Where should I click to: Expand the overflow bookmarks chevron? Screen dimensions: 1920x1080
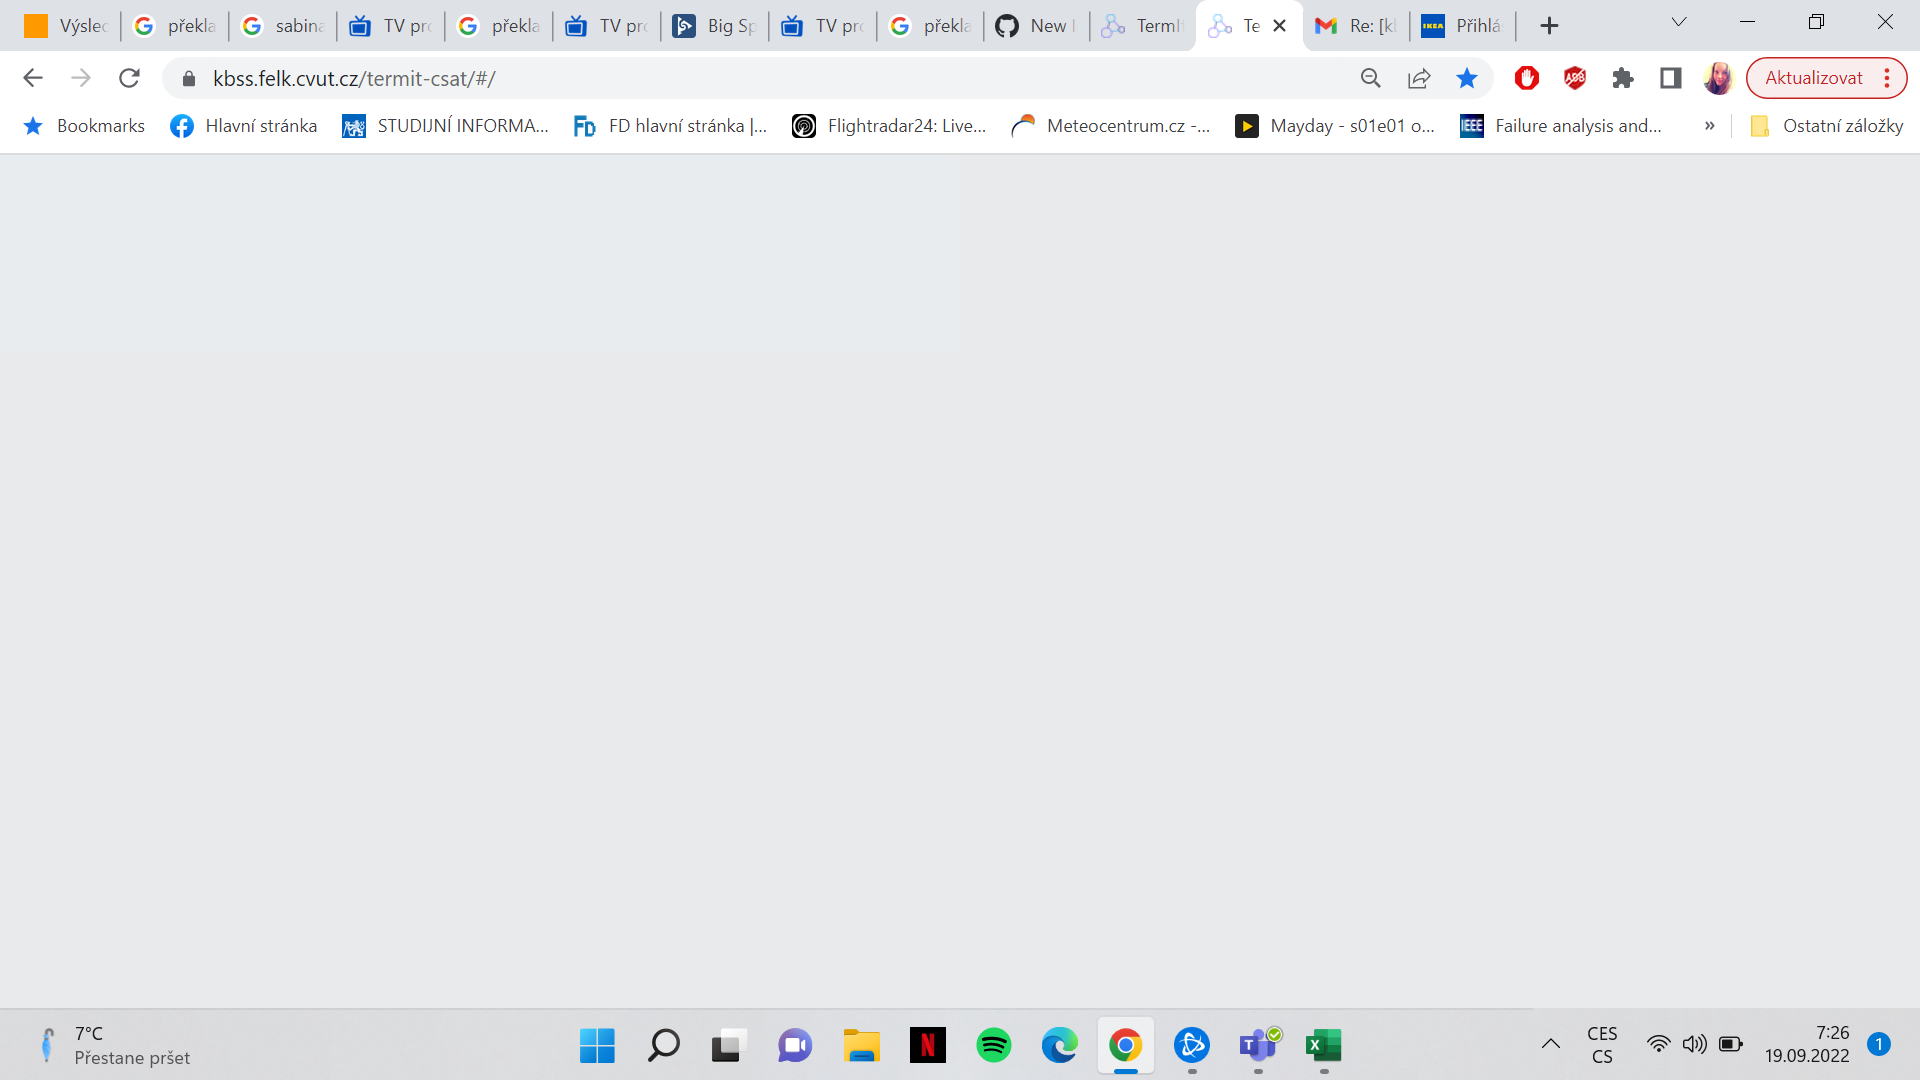[x=1710, y=126]
